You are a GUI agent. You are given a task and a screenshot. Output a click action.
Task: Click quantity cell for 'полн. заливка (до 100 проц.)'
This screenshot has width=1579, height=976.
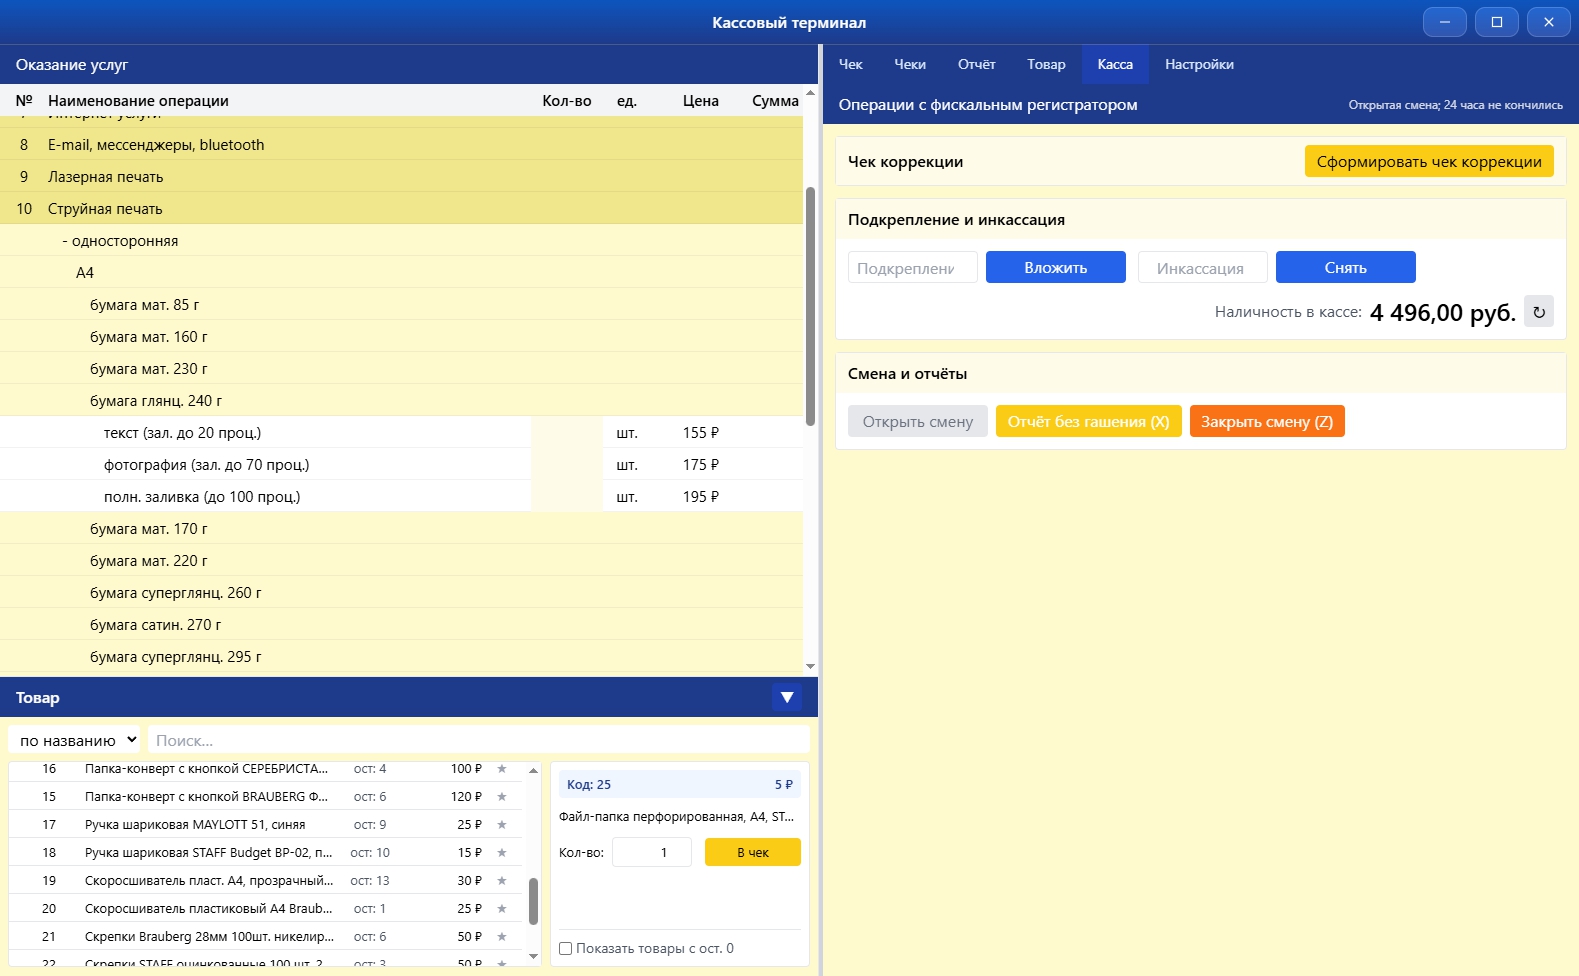(x=567, y=496)
